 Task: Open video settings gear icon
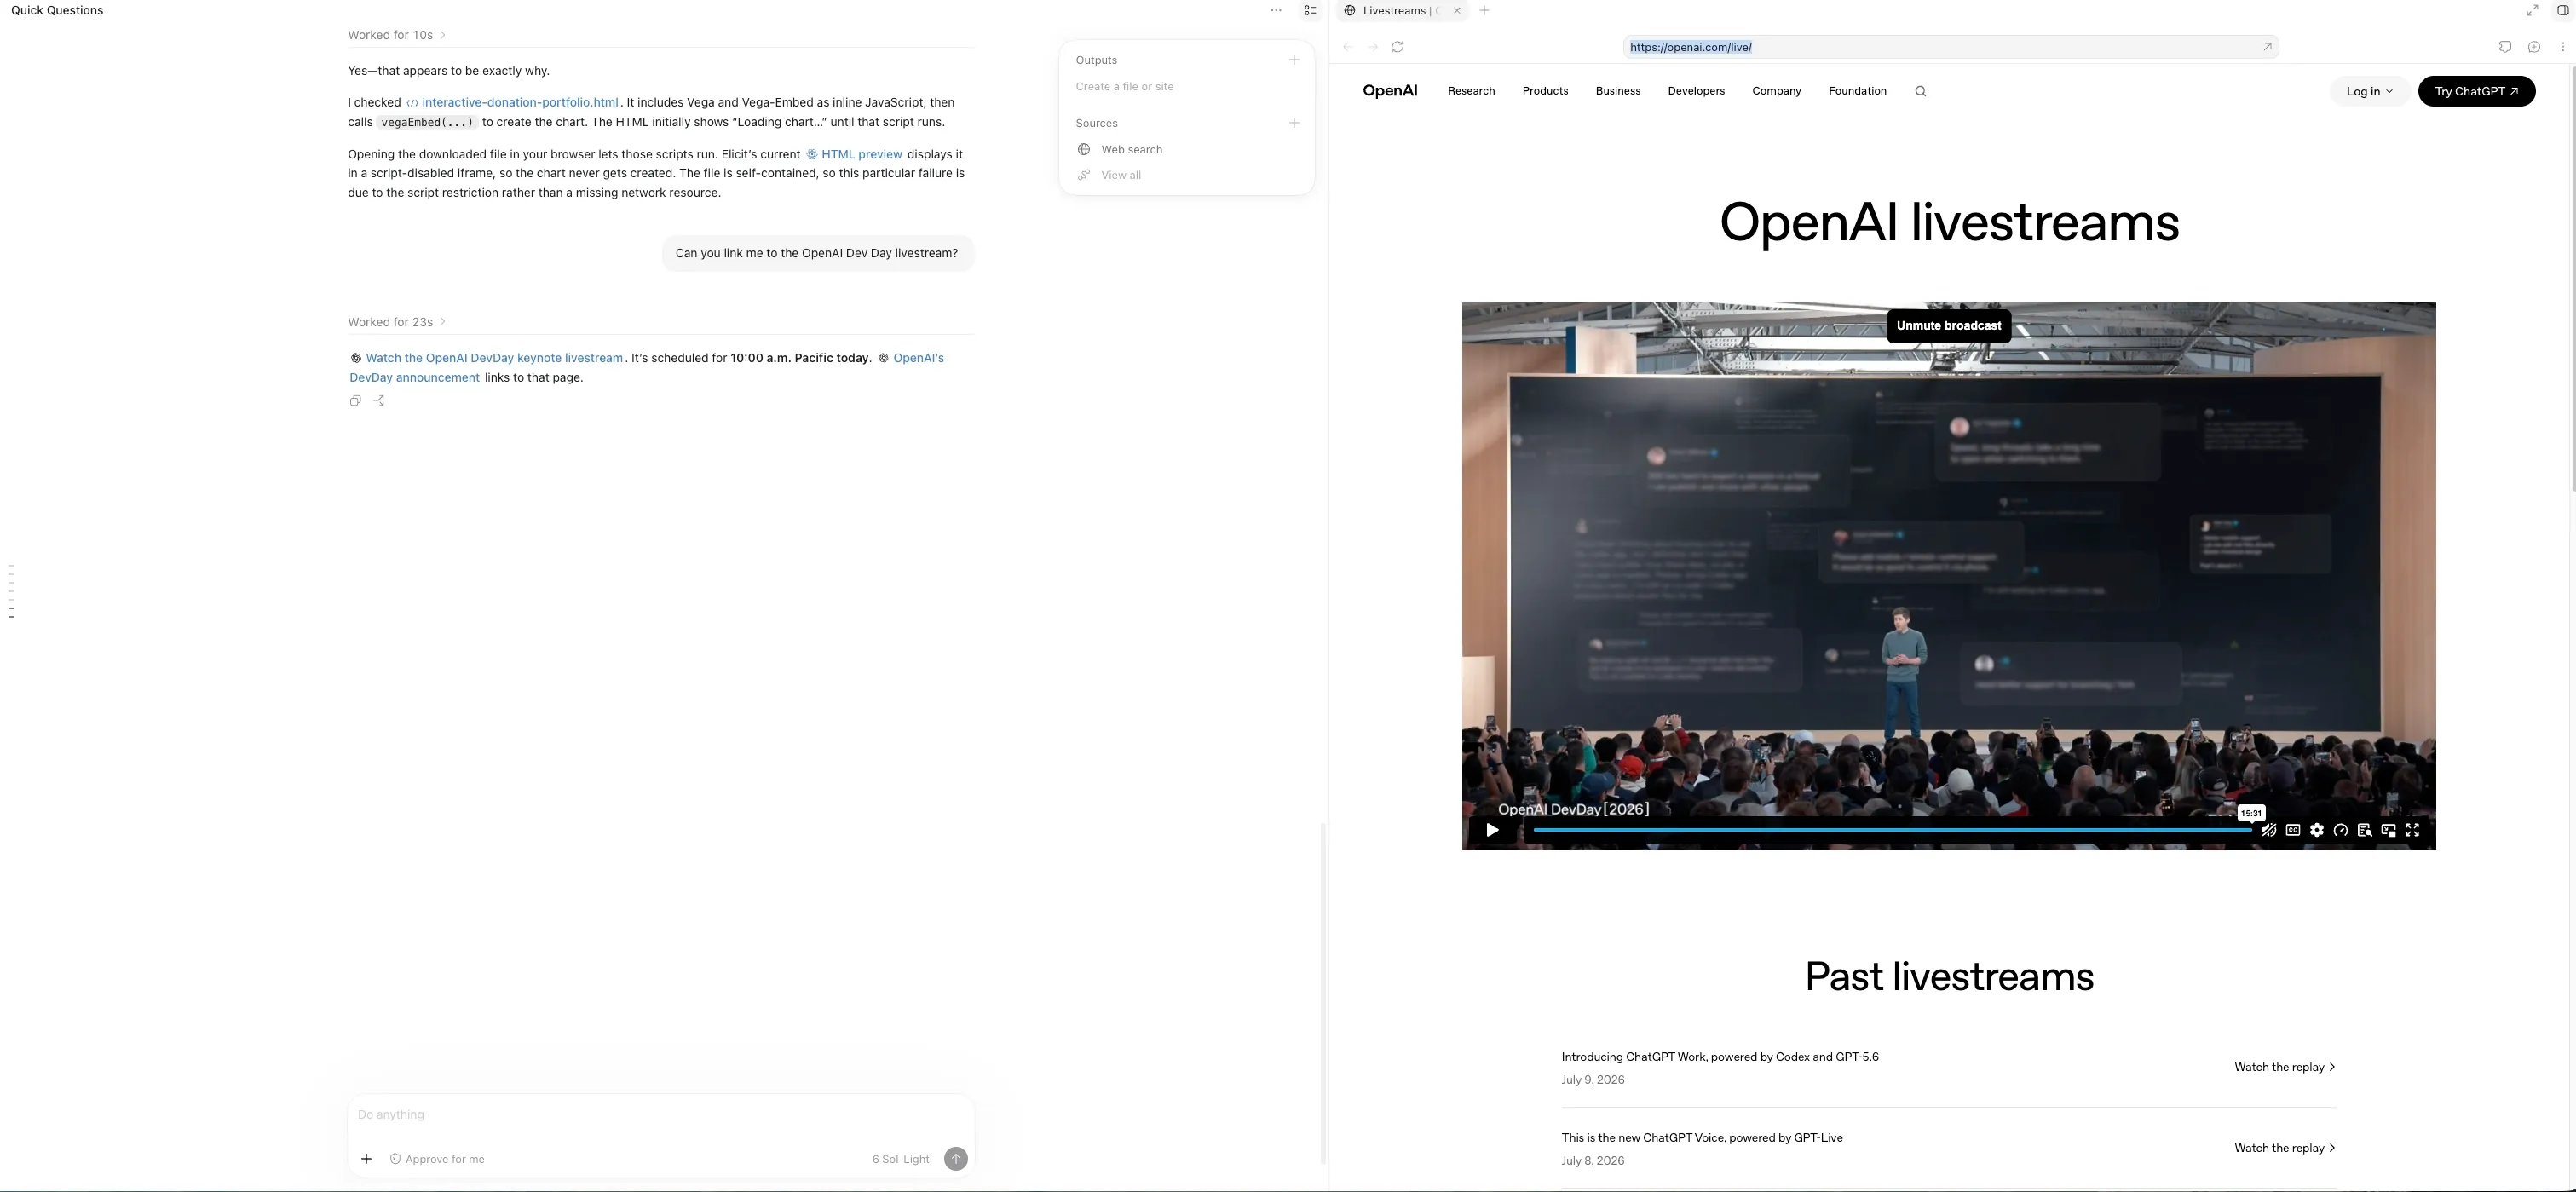[x=2317, y=830]
